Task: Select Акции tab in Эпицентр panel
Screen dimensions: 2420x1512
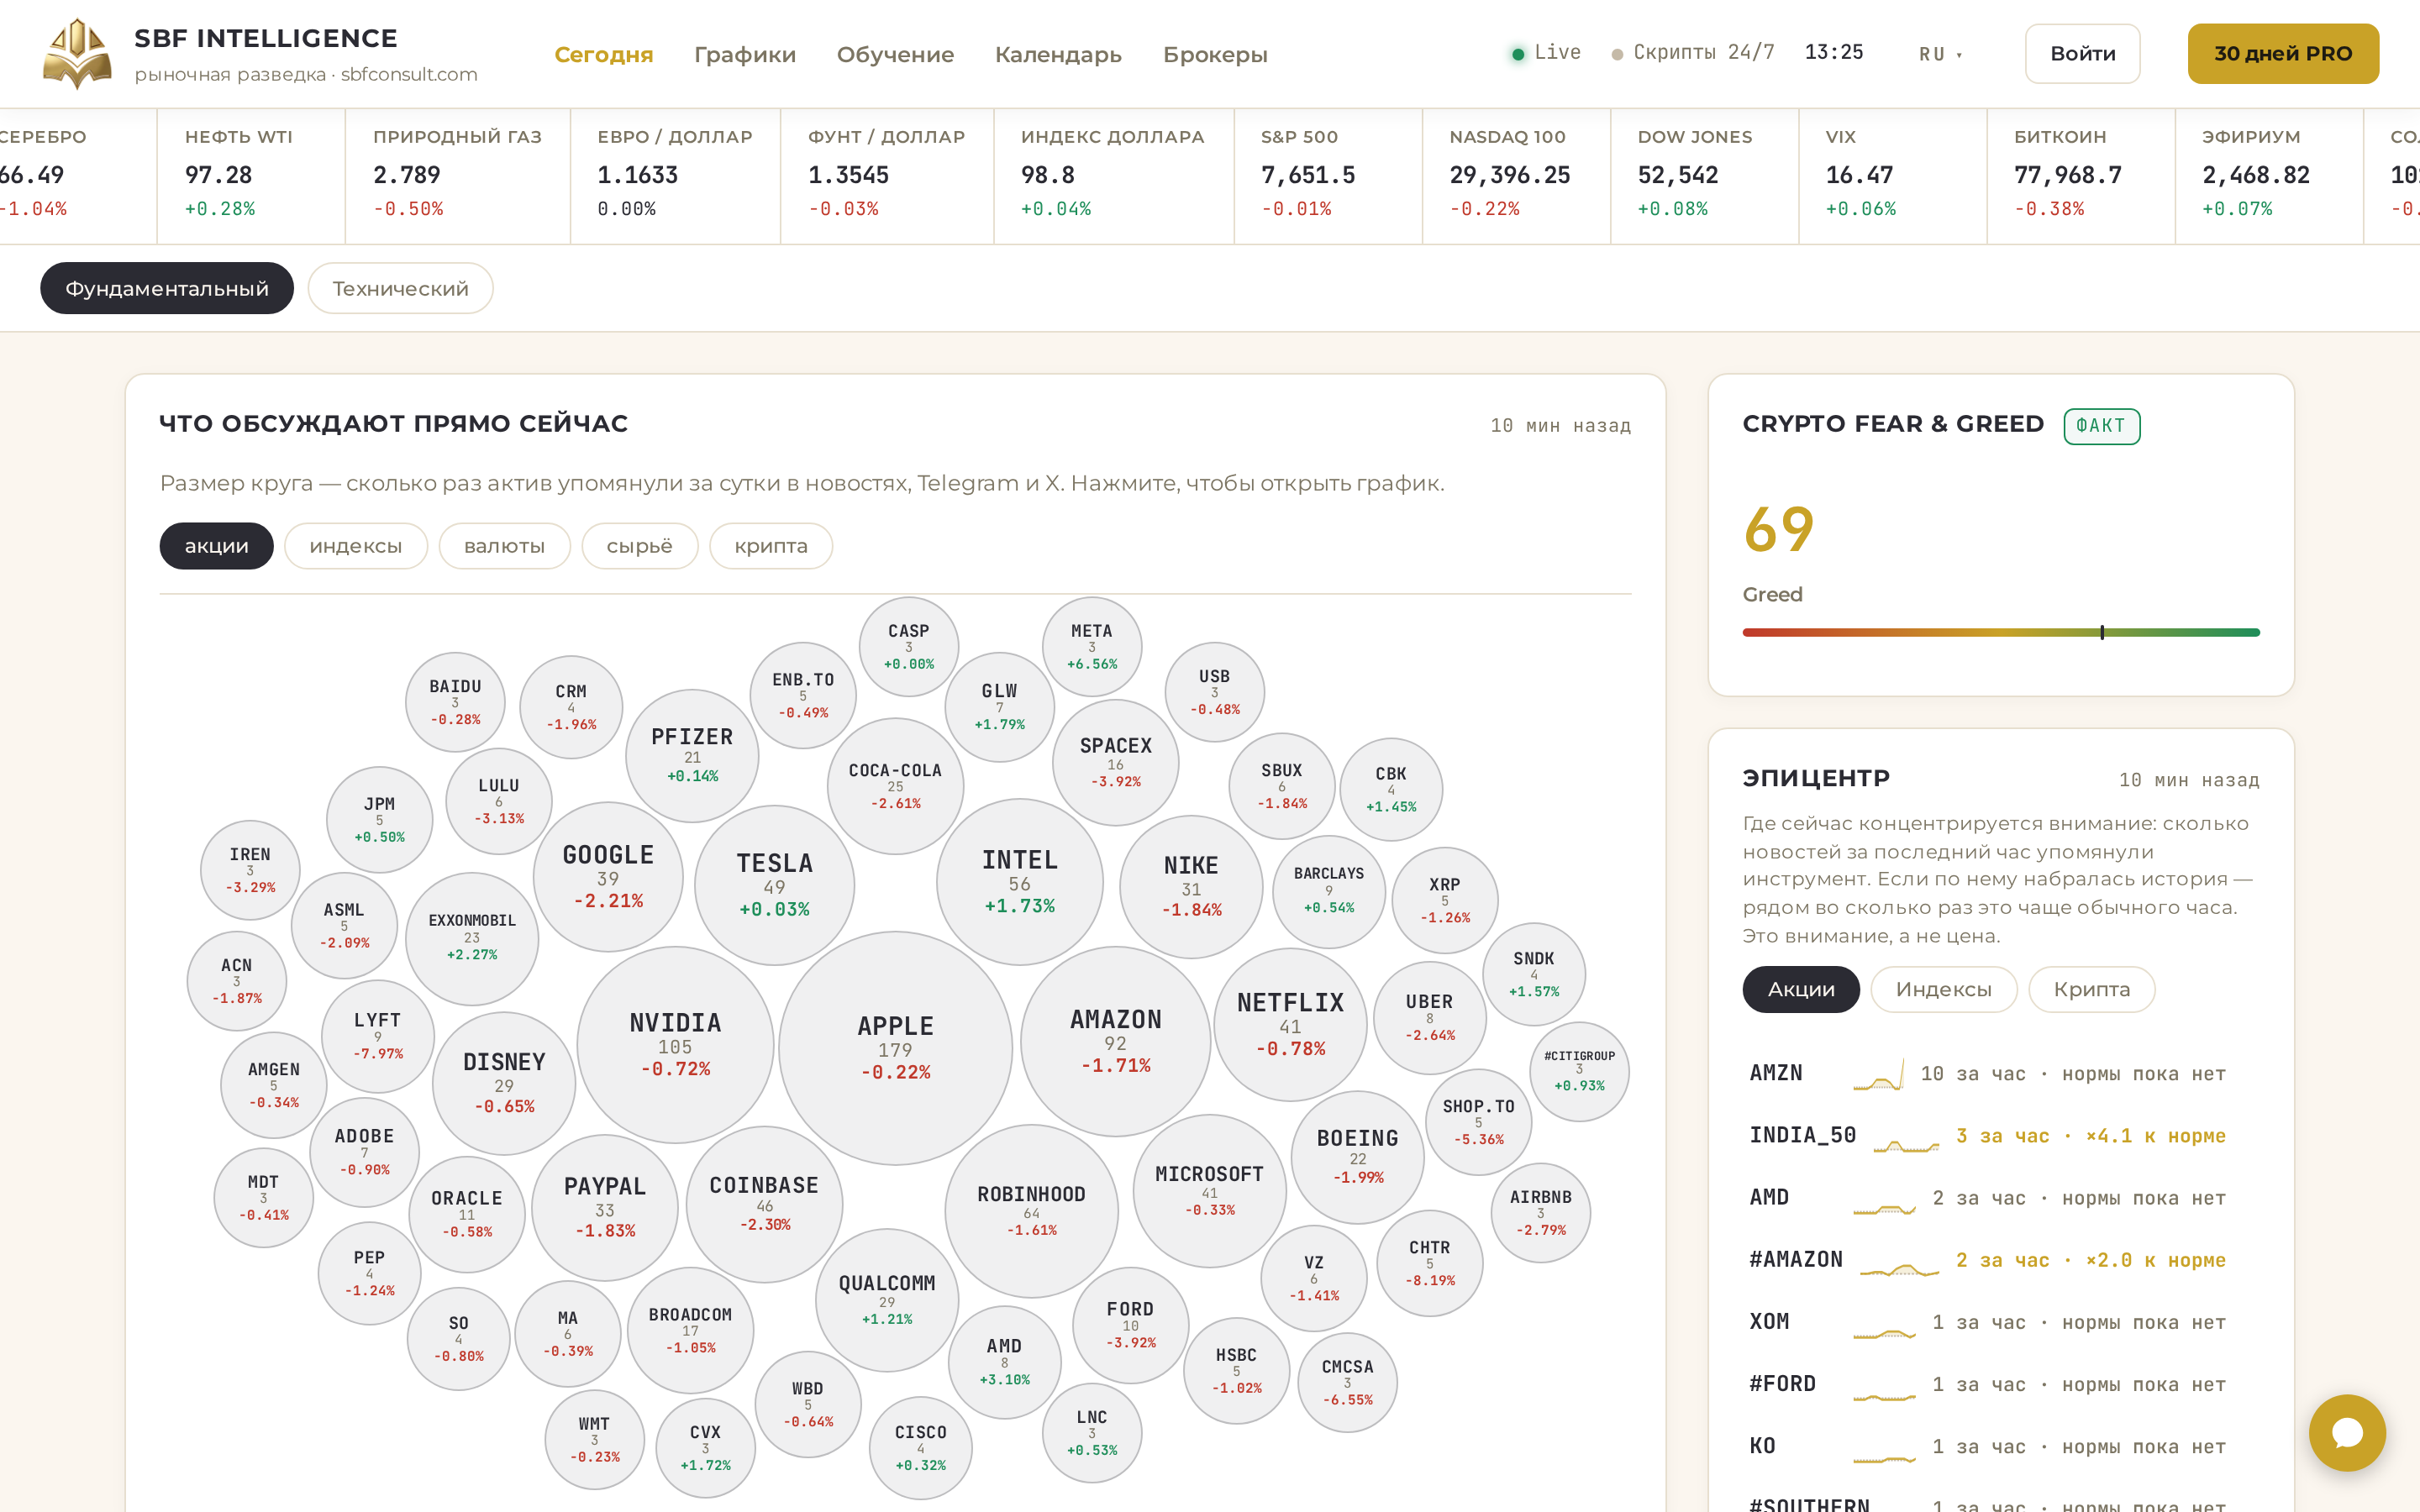Action: pos(1801,989)
